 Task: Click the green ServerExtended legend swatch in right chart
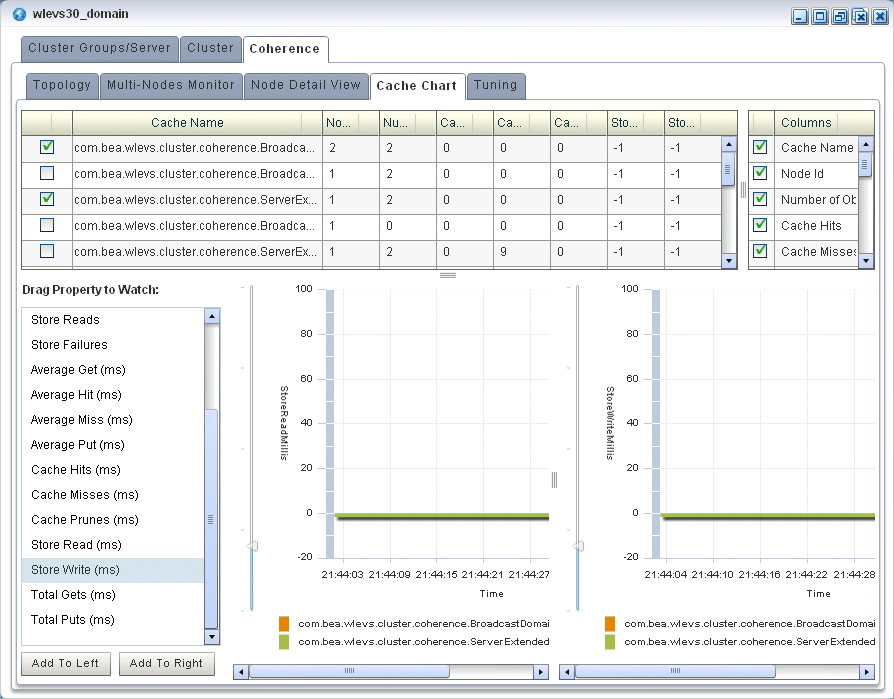click(x=610, y=642)
